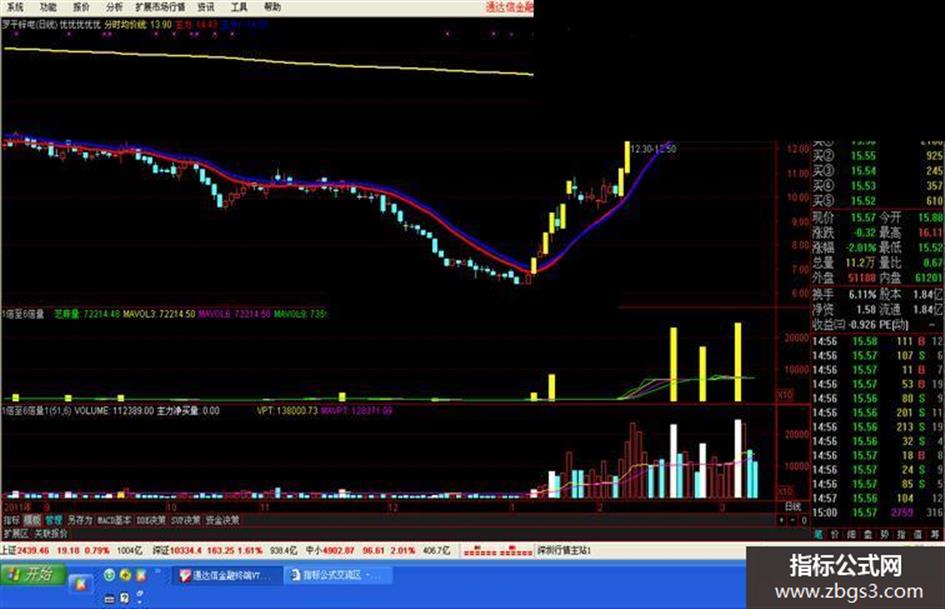This screenshot has height=609, width=945.
Task: Switch to the 通达信金融终端 taskbar window
Action: click(x=227, y=575)
